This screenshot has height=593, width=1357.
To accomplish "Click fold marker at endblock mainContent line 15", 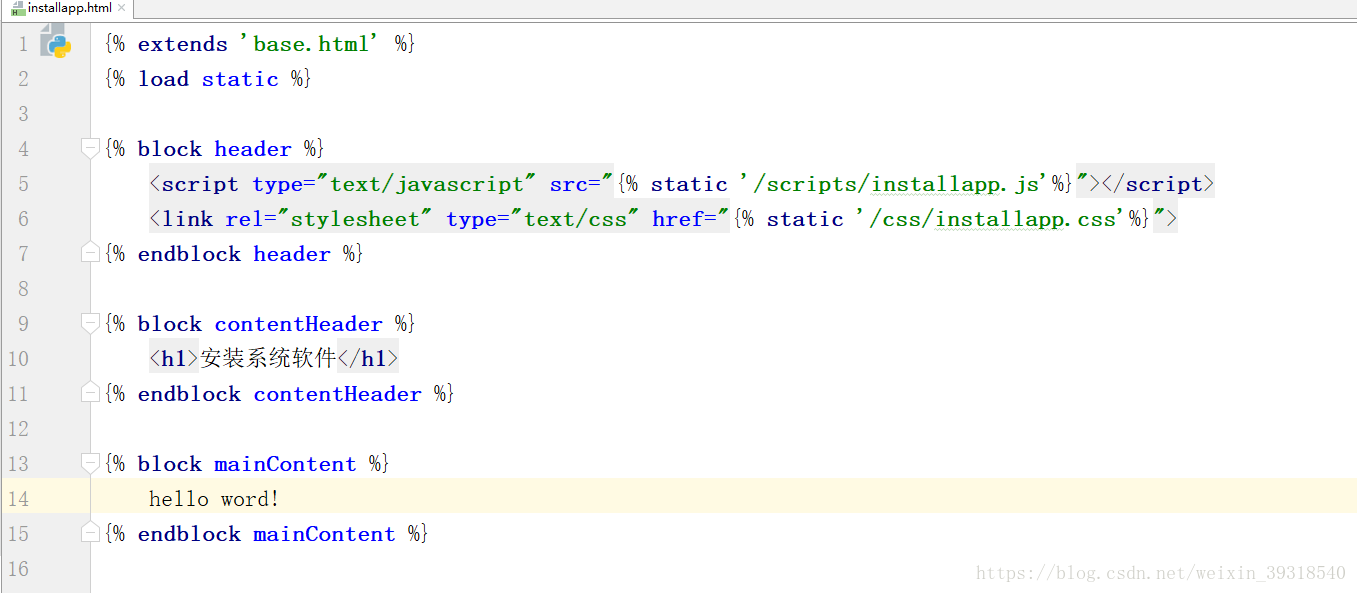I will (89, 533).
